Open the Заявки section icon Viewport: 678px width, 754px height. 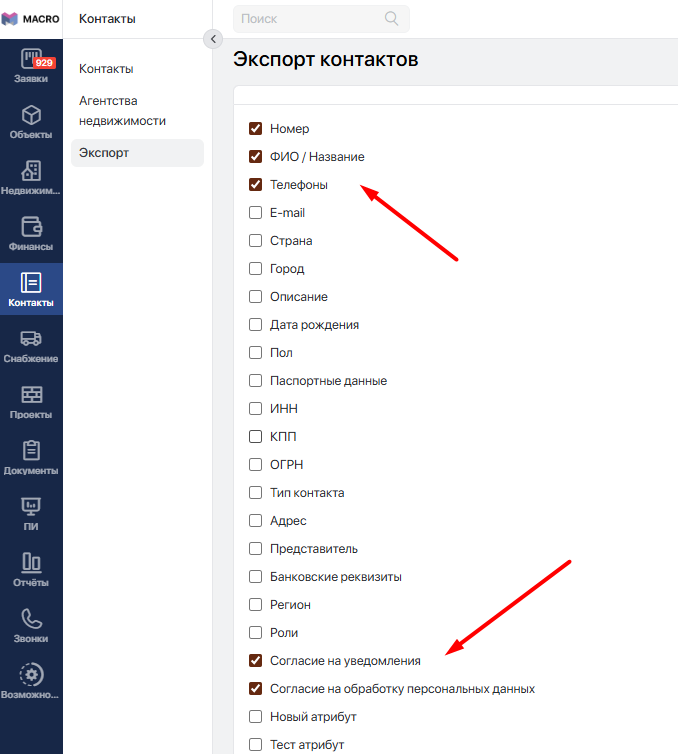(x=31, y=59)
